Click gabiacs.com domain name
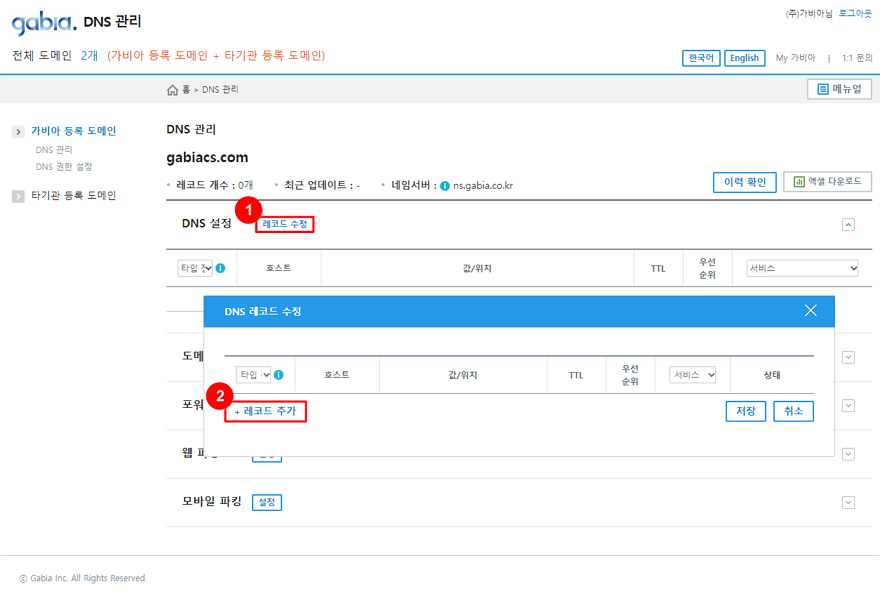This screenshot has width=880, height=610. tap(207, 158)
